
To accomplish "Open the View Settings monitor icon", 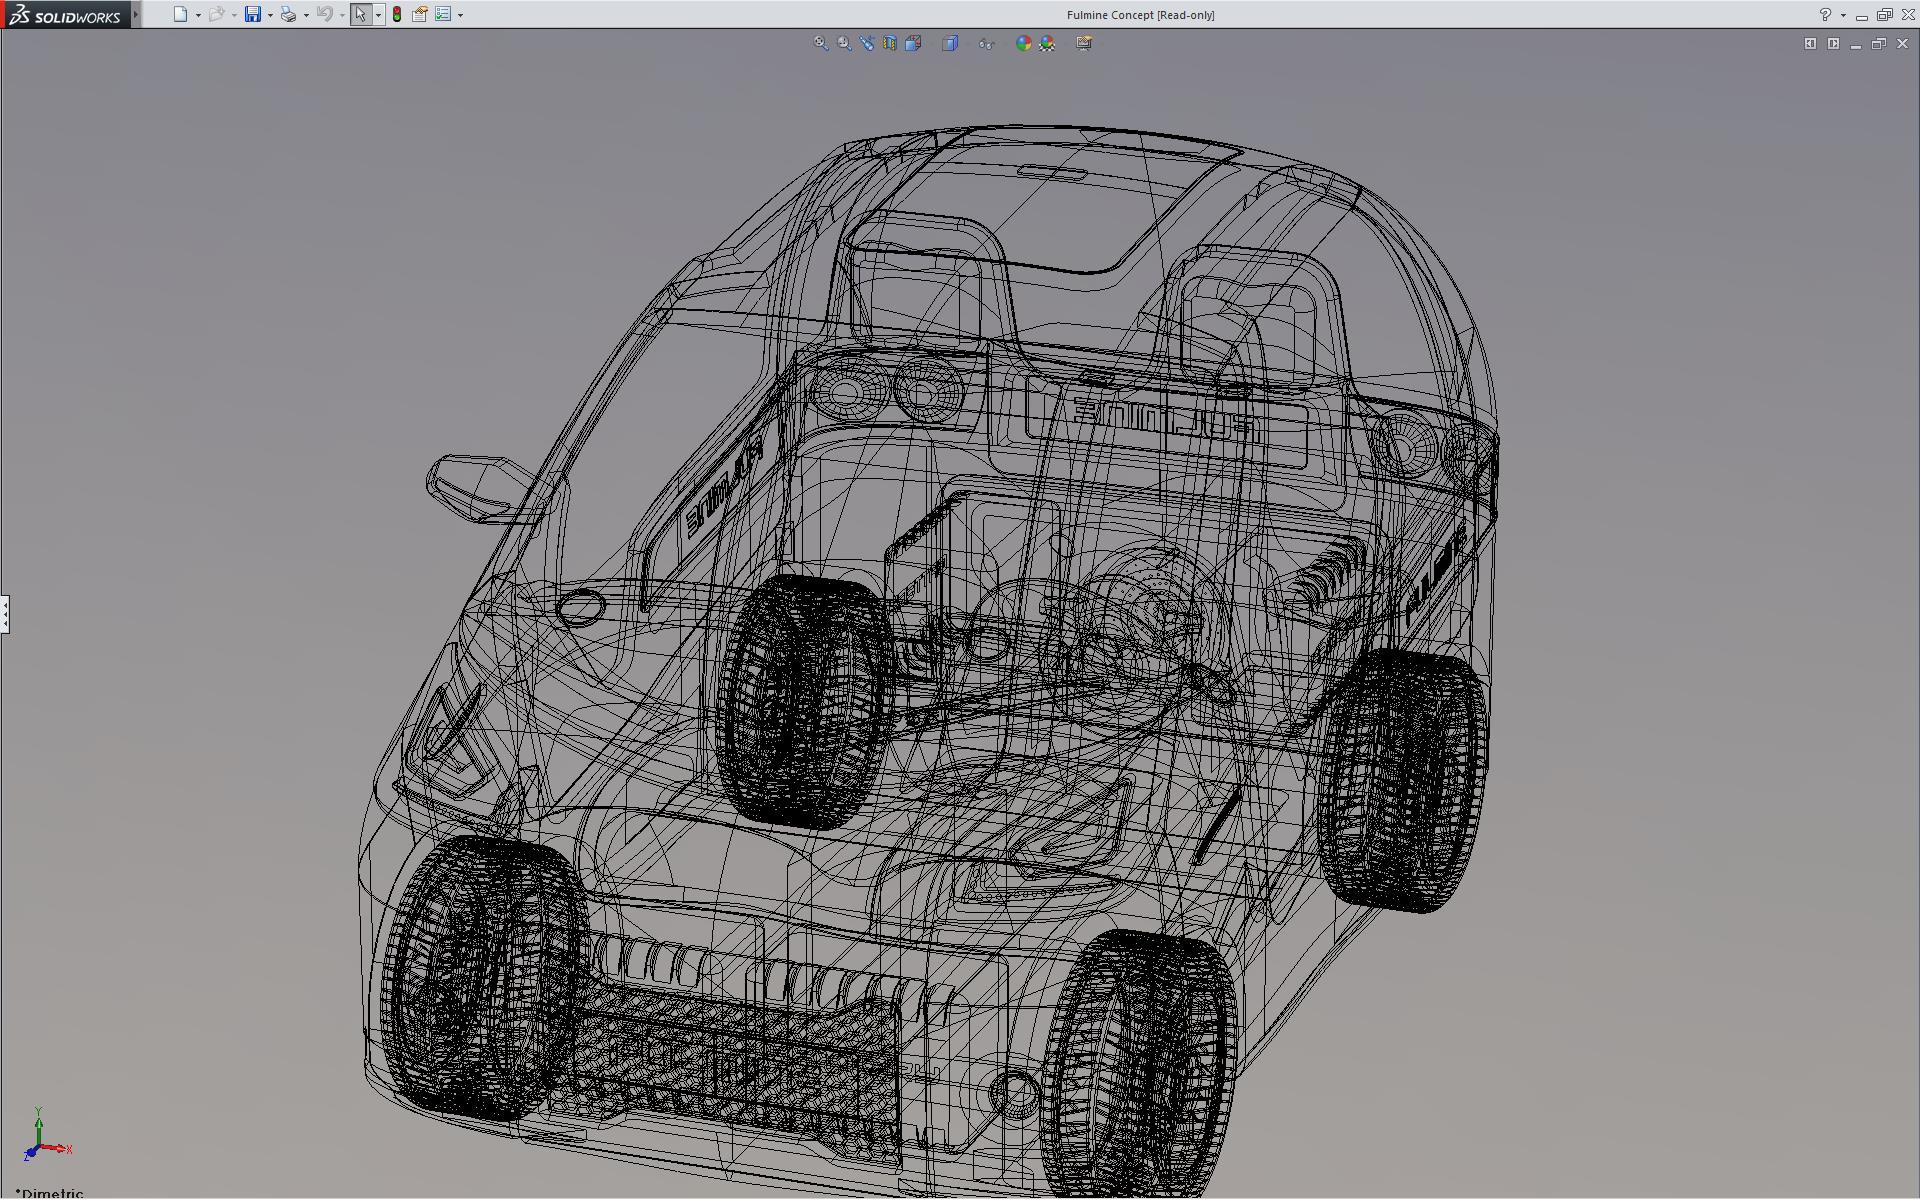I will click(x=1084, y=43).
